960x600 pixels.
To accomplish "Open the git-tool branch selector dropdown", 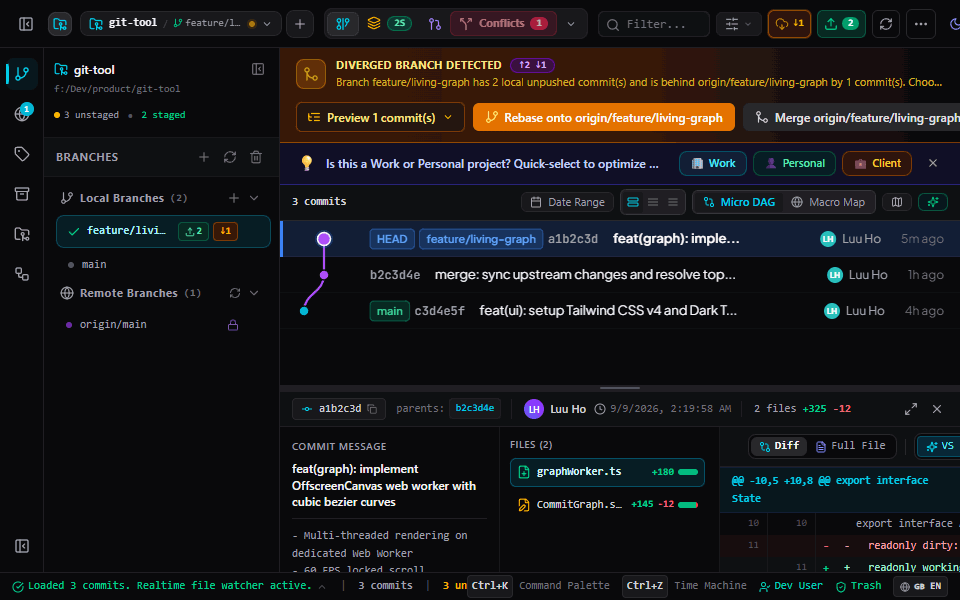I will point(181,24).
